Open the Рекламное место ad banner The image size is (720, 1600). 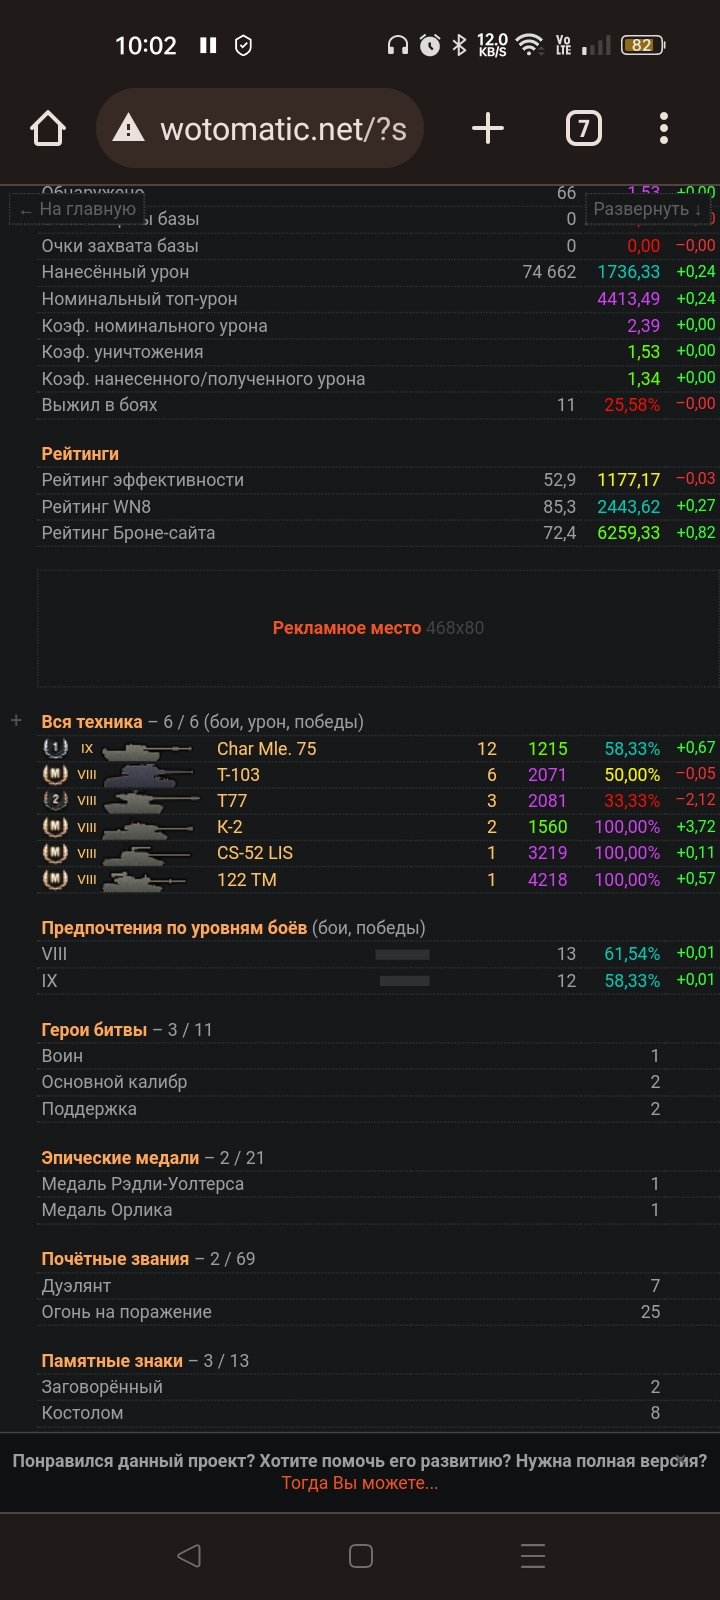tap(378, 628)
